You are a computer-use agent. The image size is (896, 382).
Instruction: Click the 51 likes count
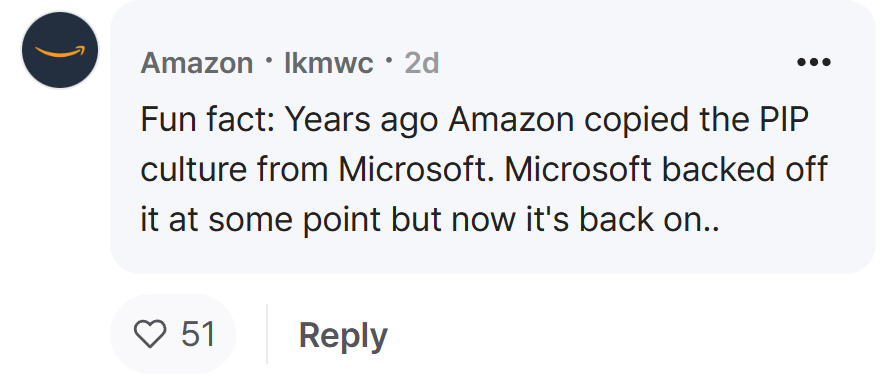pyautogui.click(x=198, y=334)
